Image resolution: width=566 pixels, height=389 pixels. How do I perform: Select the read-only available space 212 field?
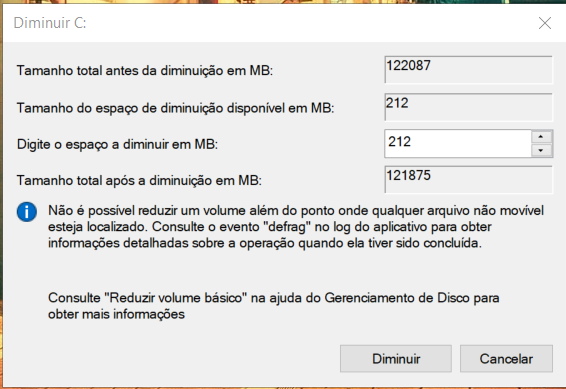pyautogui.click(x=469, y=107)
